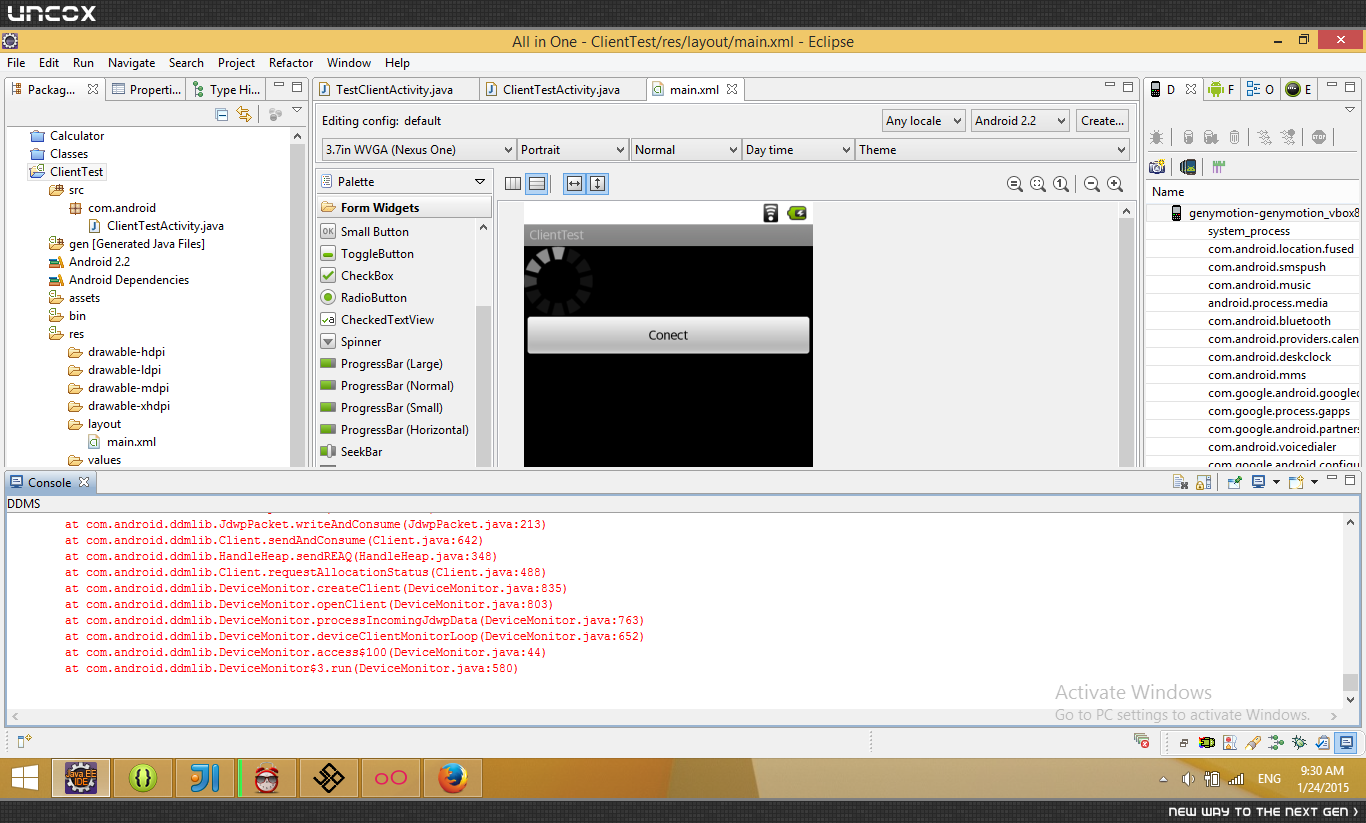Click the Create... config button
This screenshot has height=823, width=1366.
point(1102,121)
